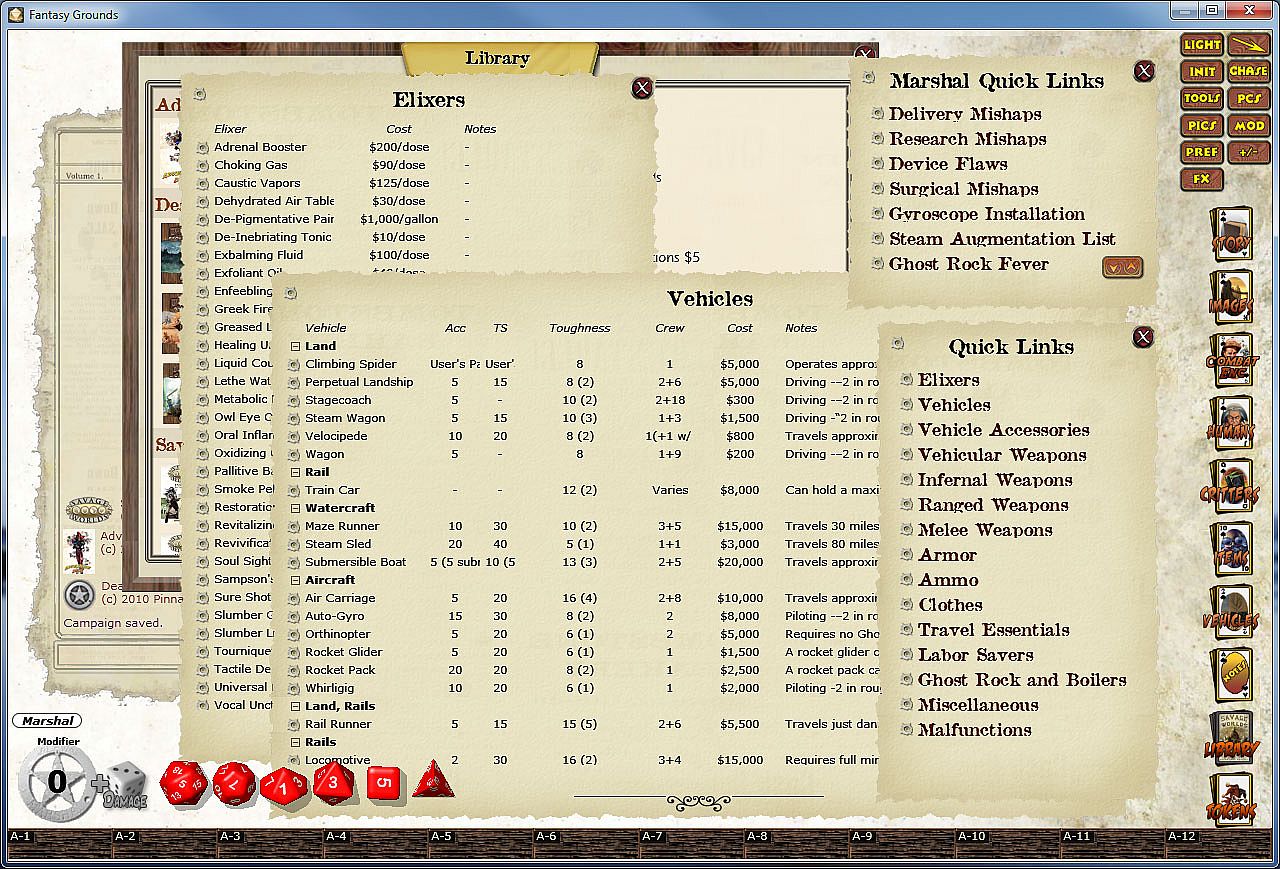Click the link icon beside Choking Gas

[x=202, y=165]
